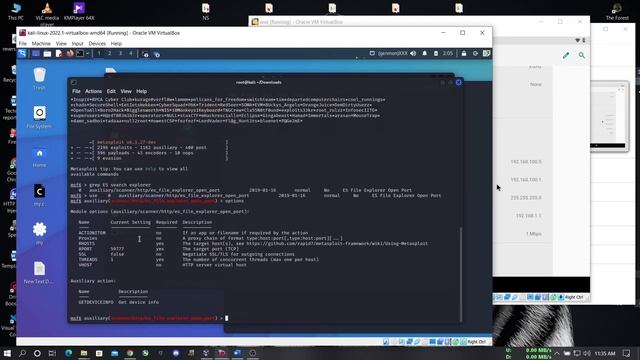The image size is (640, 360).
Task: Click the display icon in the Kali panel tray
Action: (372, 53)
